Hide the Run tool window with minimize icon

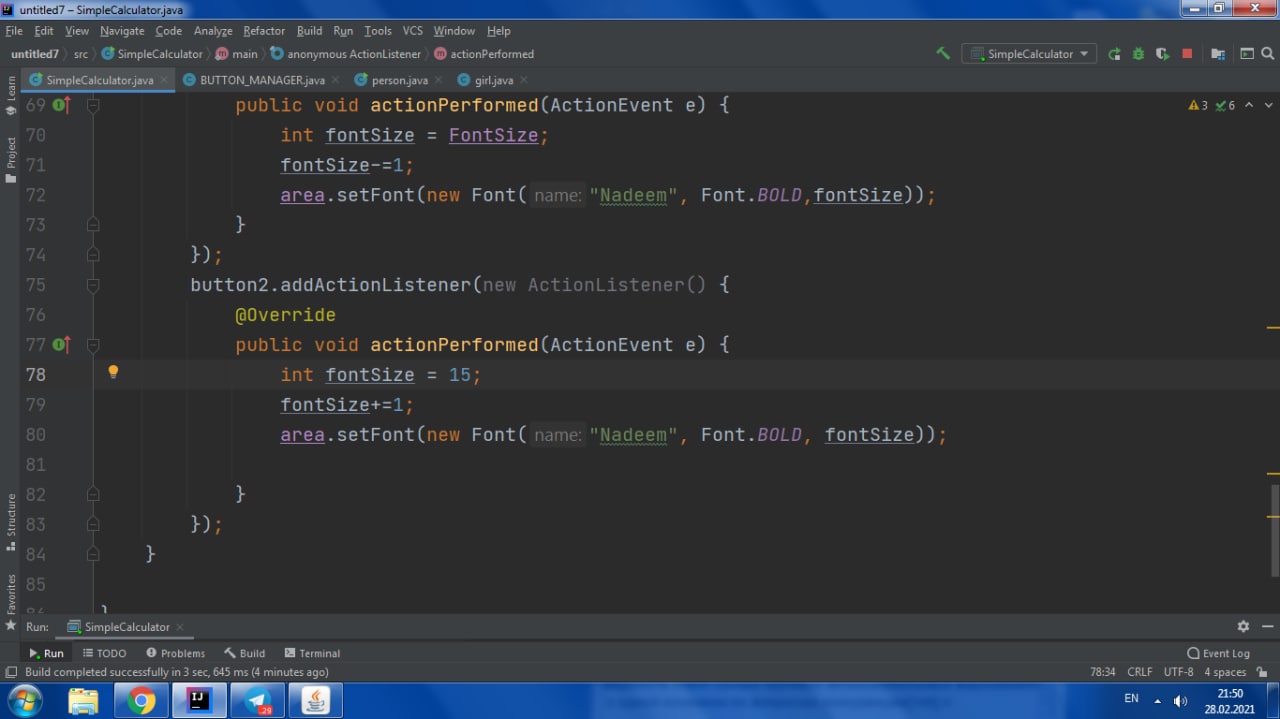pyautogui.click(x=1267, y=626)
